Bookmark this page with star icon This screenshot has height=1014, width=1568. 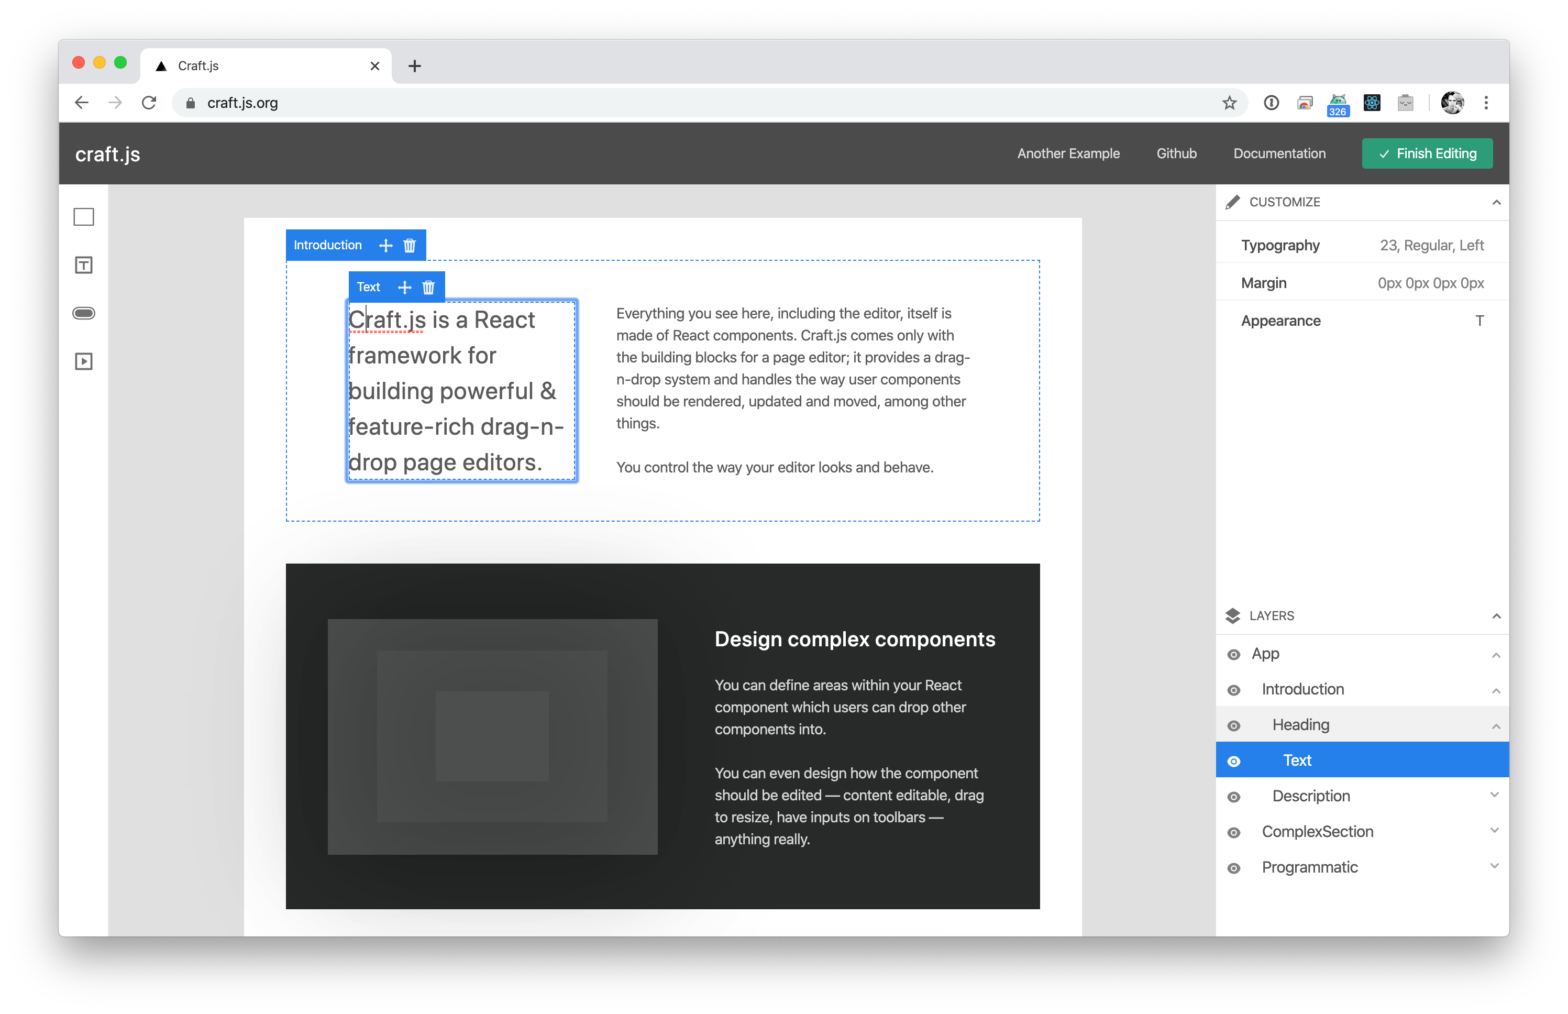[1229, 103]
